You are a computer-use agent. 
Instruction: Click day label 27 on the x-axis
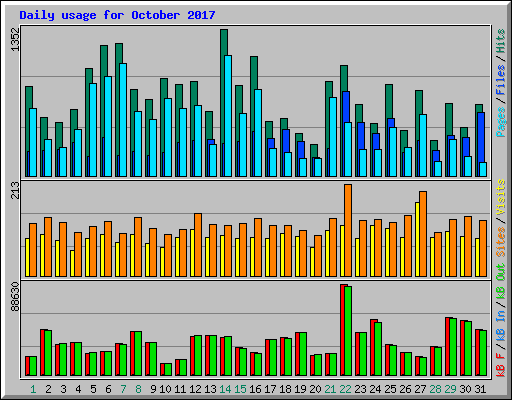click(x=420, y=389)
